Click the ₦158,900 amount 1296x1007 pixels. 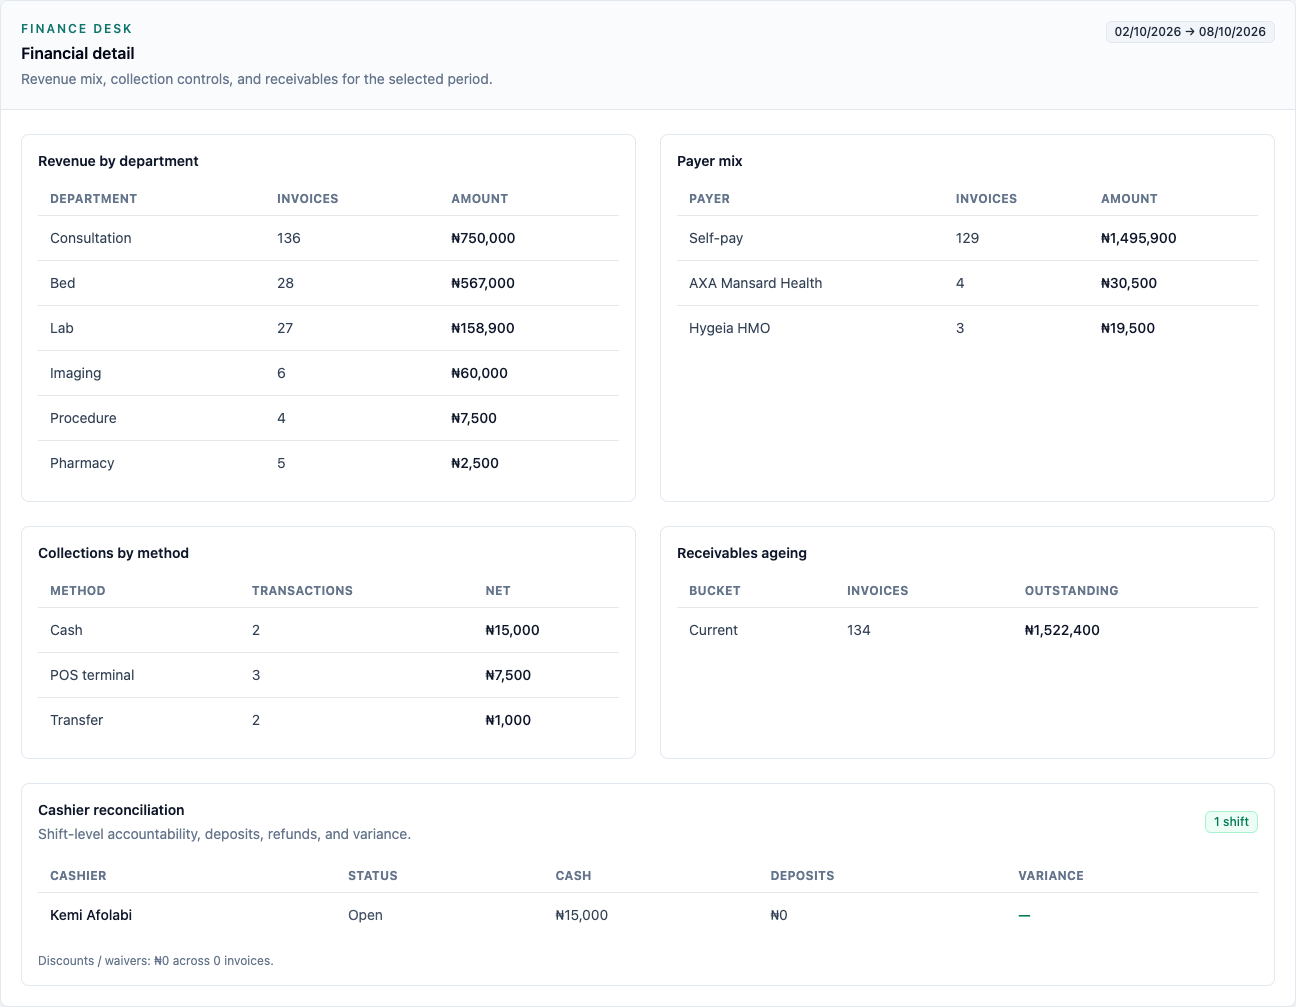(483, 328)
